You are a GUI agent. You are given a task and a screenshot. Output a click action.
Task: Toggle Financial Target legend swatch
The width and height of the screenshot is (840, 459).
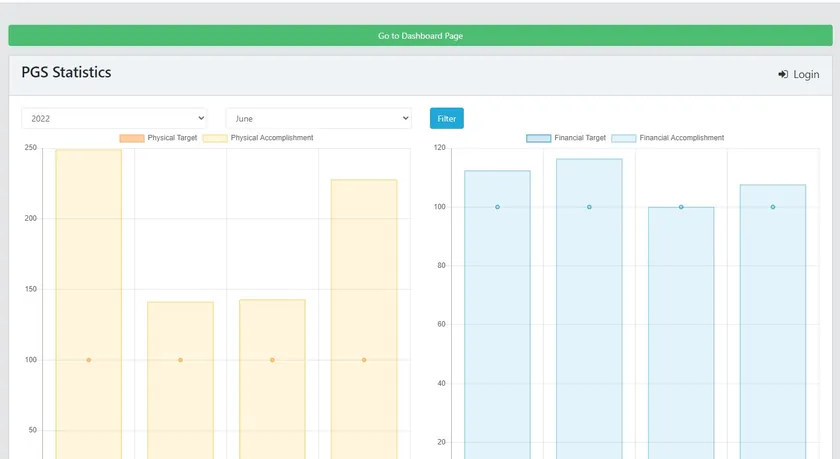(538, 138)
